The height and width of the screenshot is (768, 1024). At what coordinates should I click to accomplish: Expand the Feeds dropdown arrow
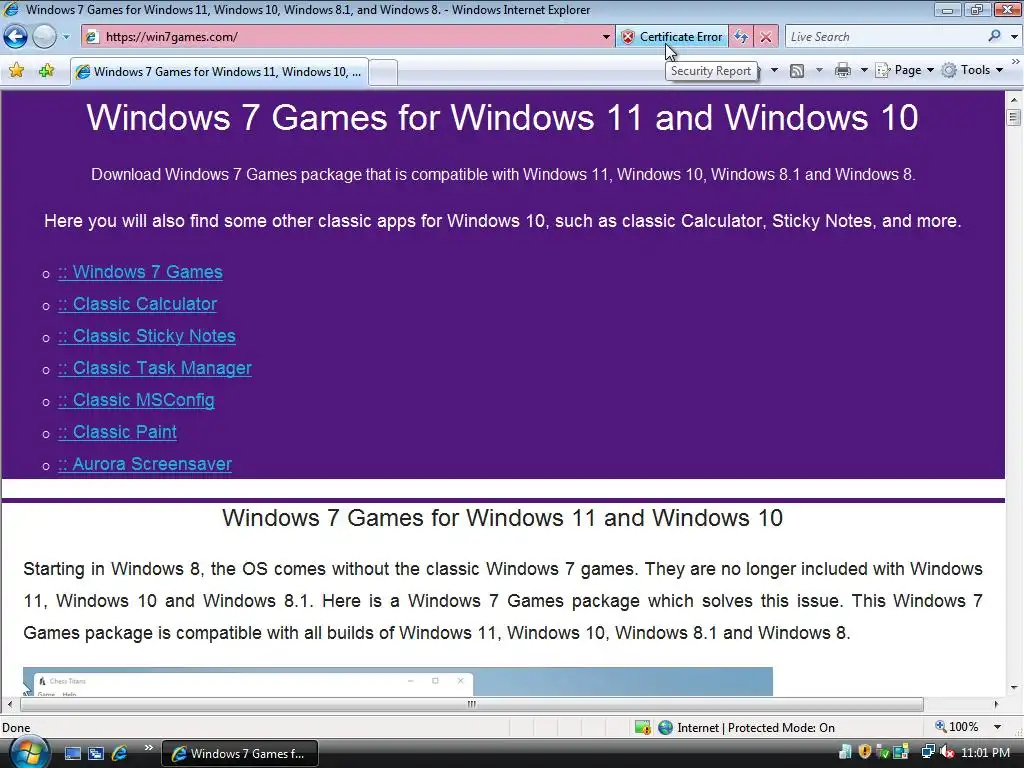819,70
